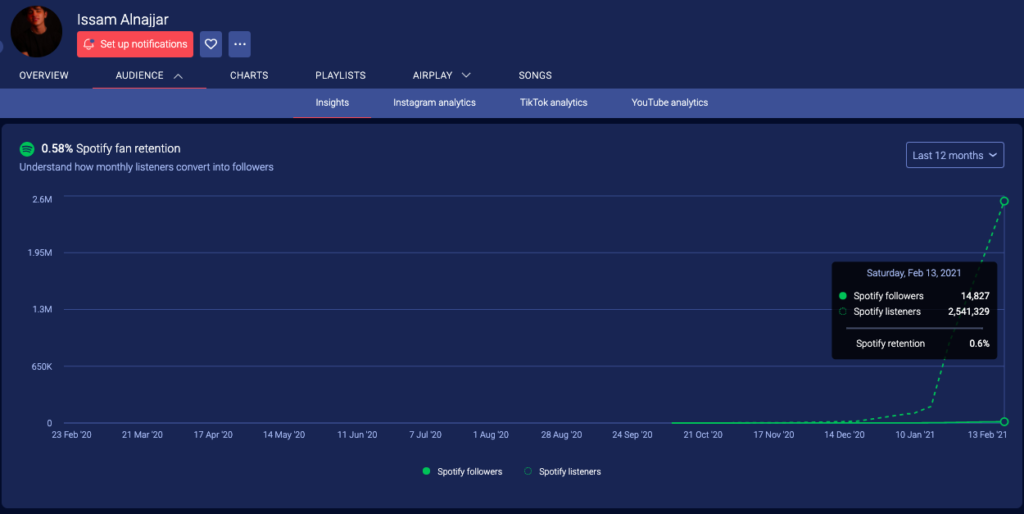Open the Playlists tab
The width and height of the screenshot is (1024, 514).
(340, 76)
